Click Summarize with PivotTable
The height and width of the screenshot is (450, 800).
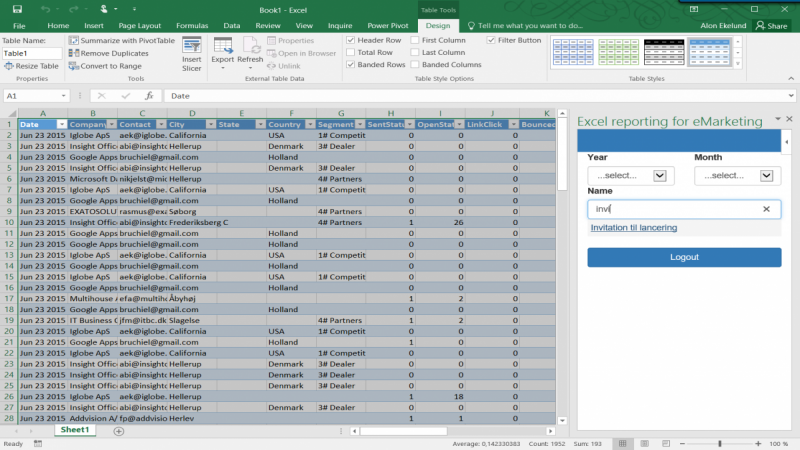coord(122,40)
